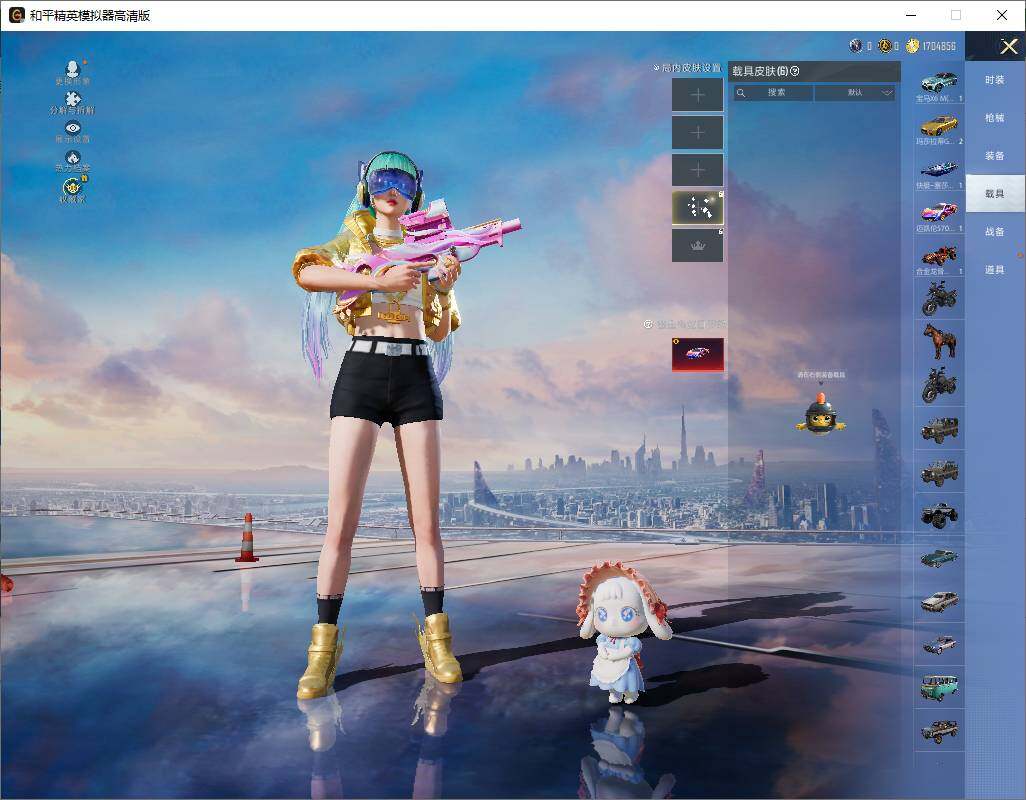The image size is (1026, 800).
Task: Open the gold coin balance 1704856
Action: [931, 46]
